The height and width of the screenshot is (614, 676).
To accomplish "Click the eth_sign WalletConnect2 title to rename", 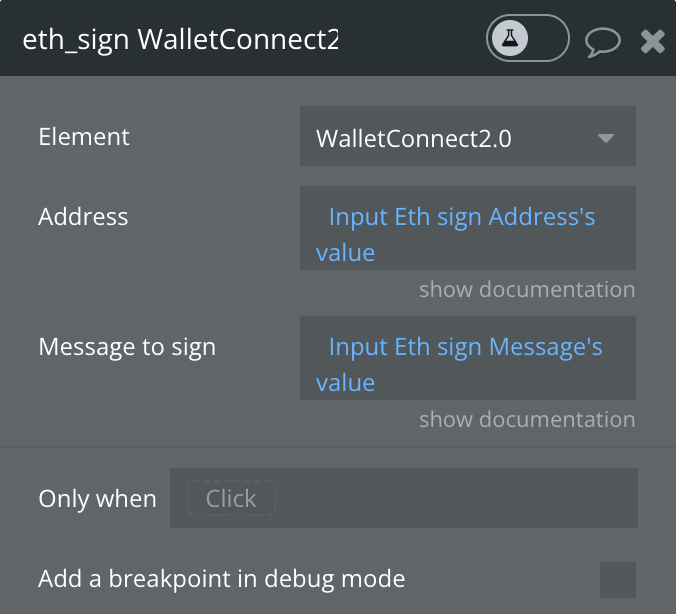I will [180, 40].
